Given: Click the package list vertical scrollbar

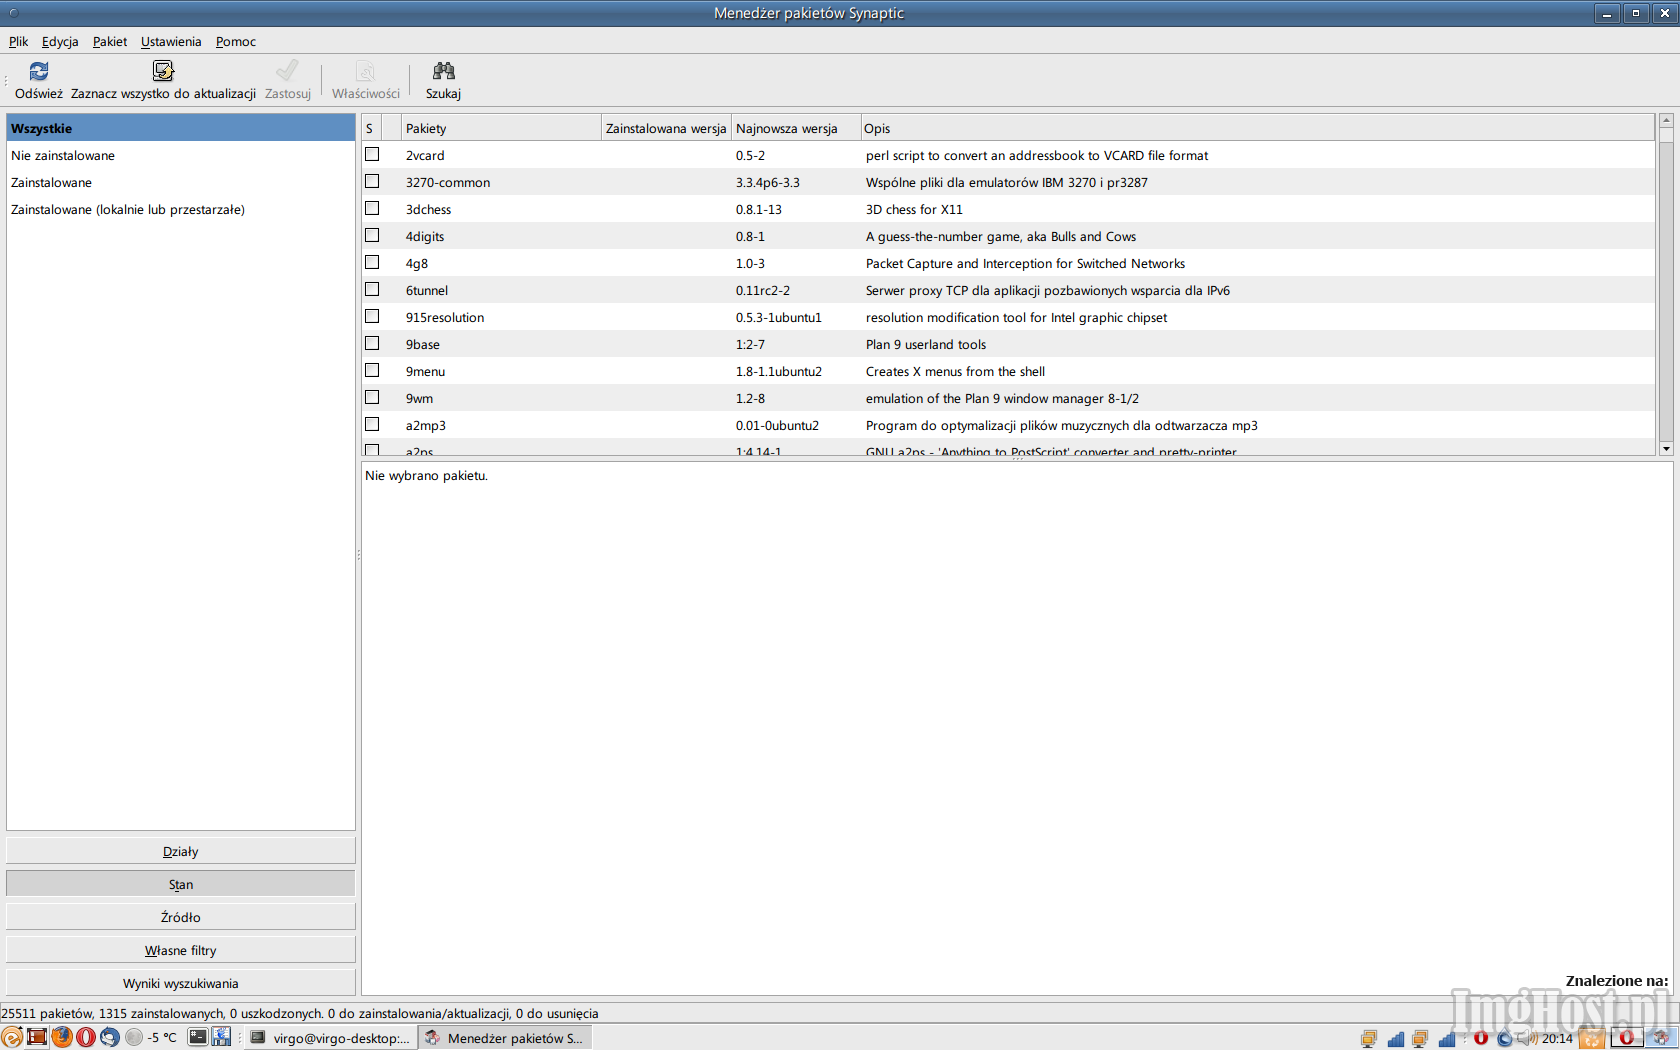Looking at the screenshot, I should [1666, 284].
